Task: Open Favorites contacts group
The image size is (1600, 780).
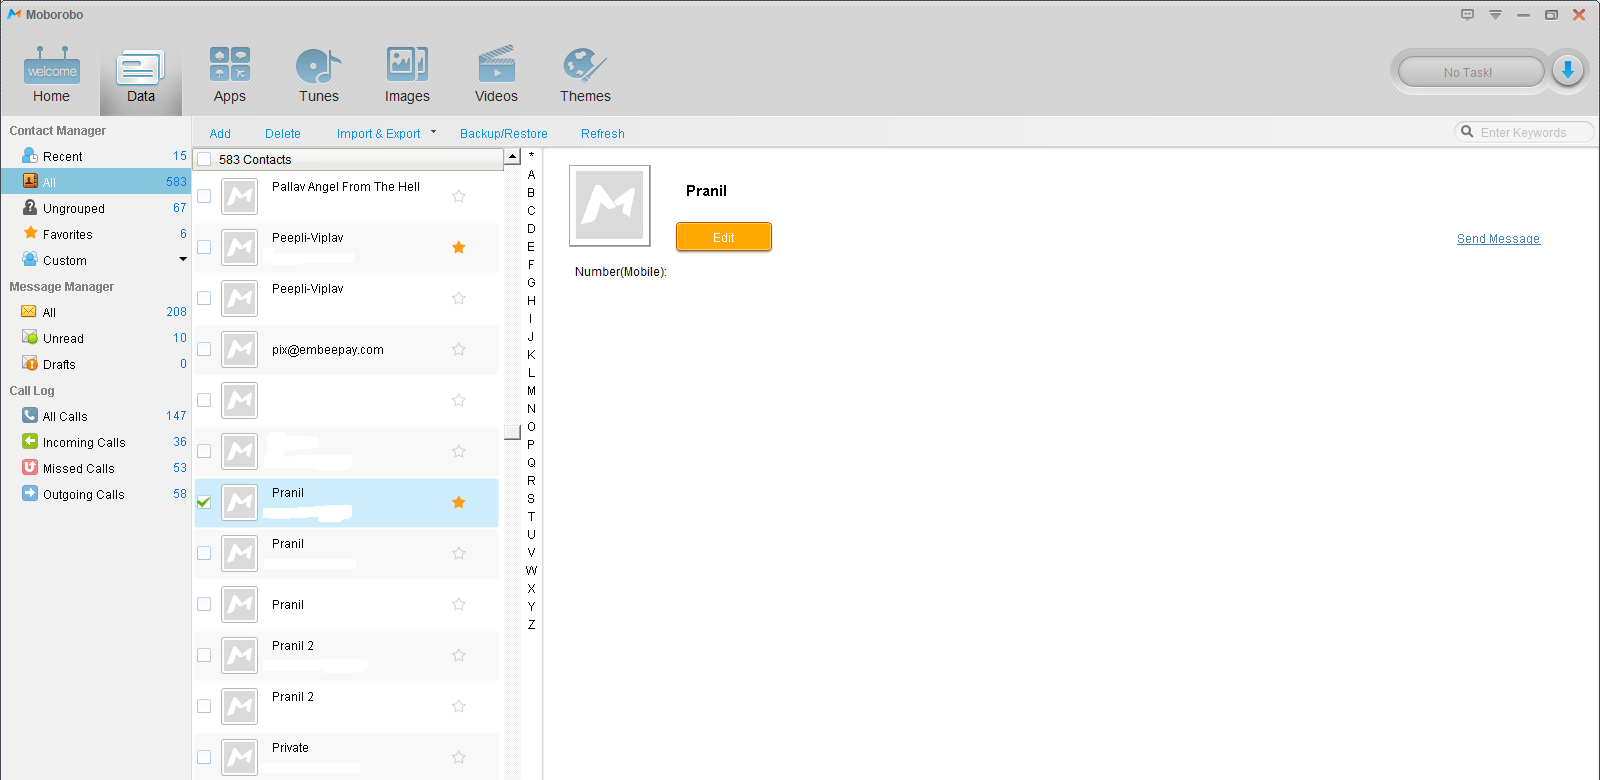Action: tap(96, 234)
